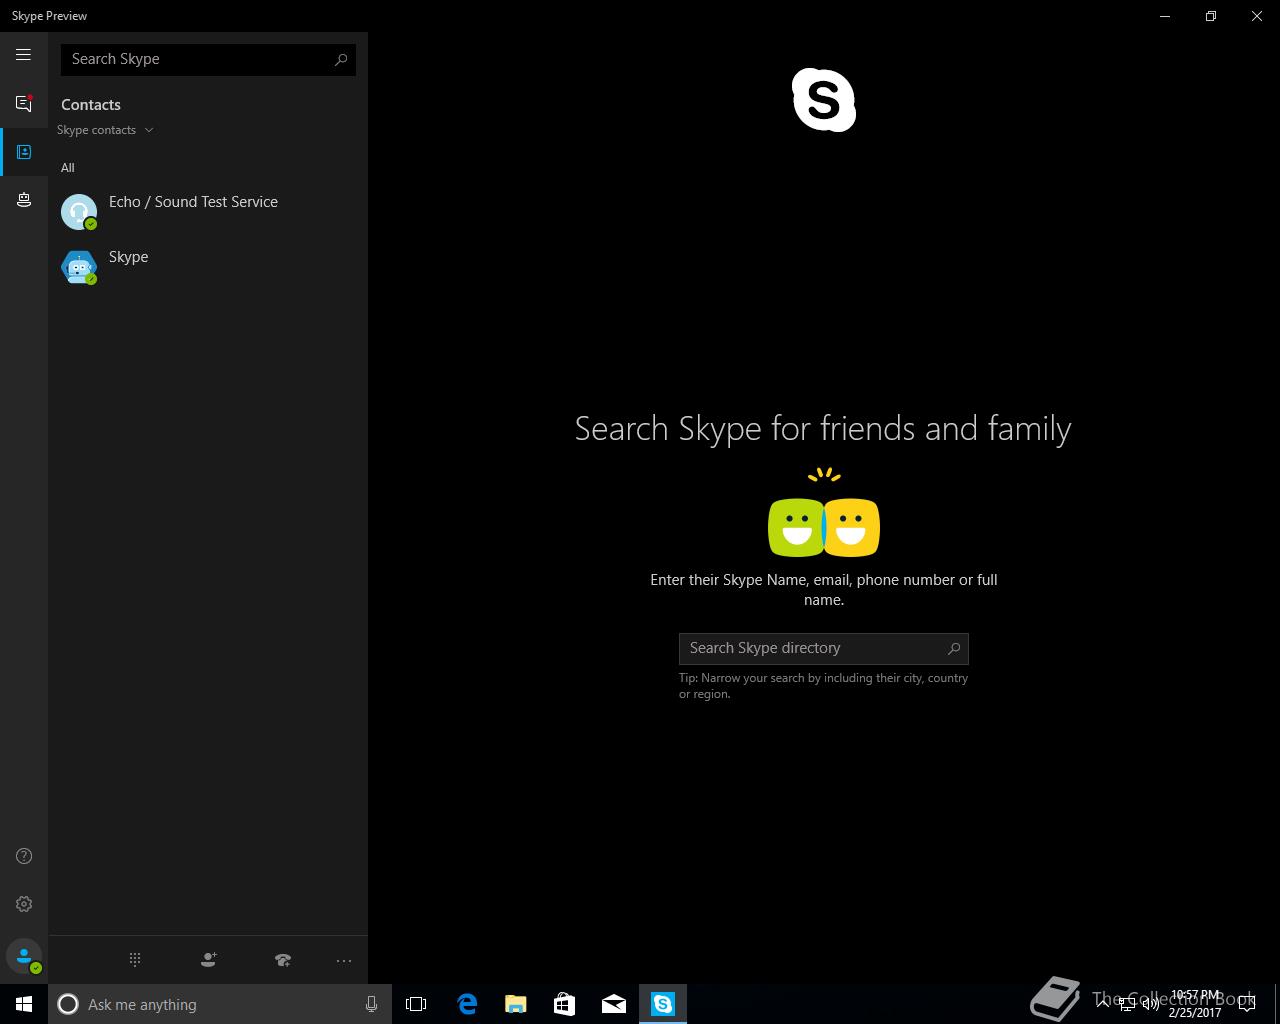Open Microsoft Edge from the taskbar
The image size is (1280, 1024).
point(467,1004)
